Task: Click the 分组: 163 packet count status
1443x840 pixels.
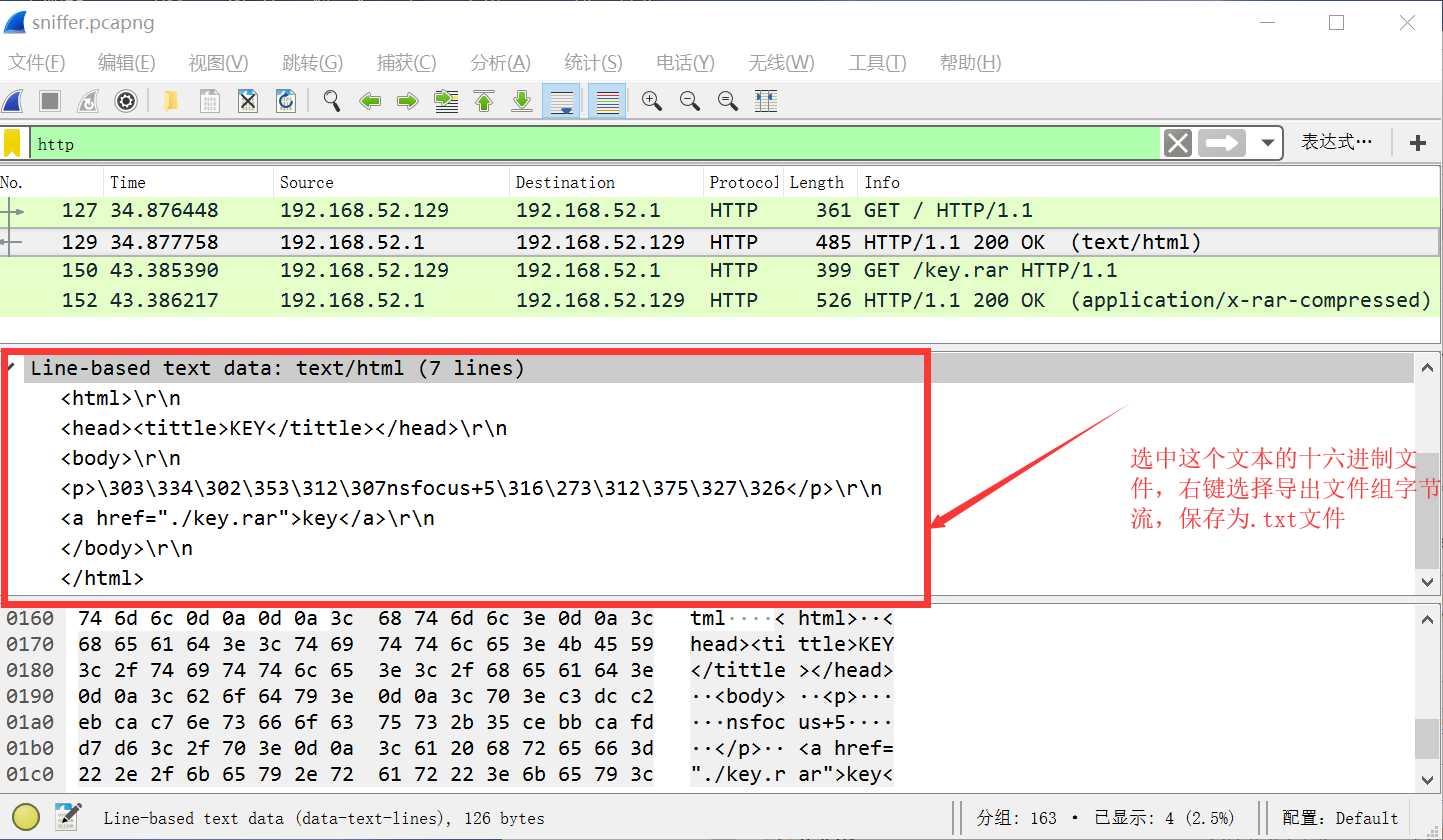Action: (x=1017, y=818)
